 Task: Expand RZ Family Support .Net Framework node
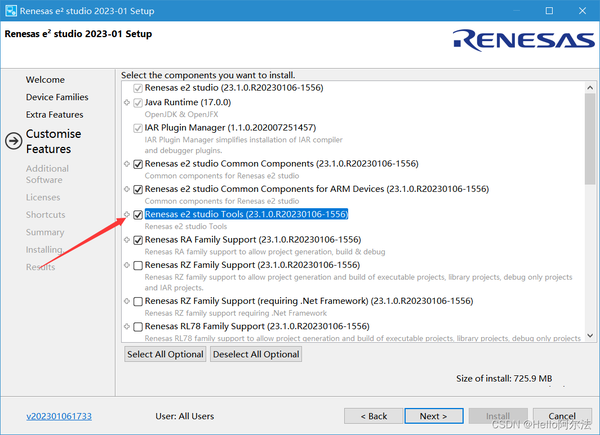(x=127, y=301)
